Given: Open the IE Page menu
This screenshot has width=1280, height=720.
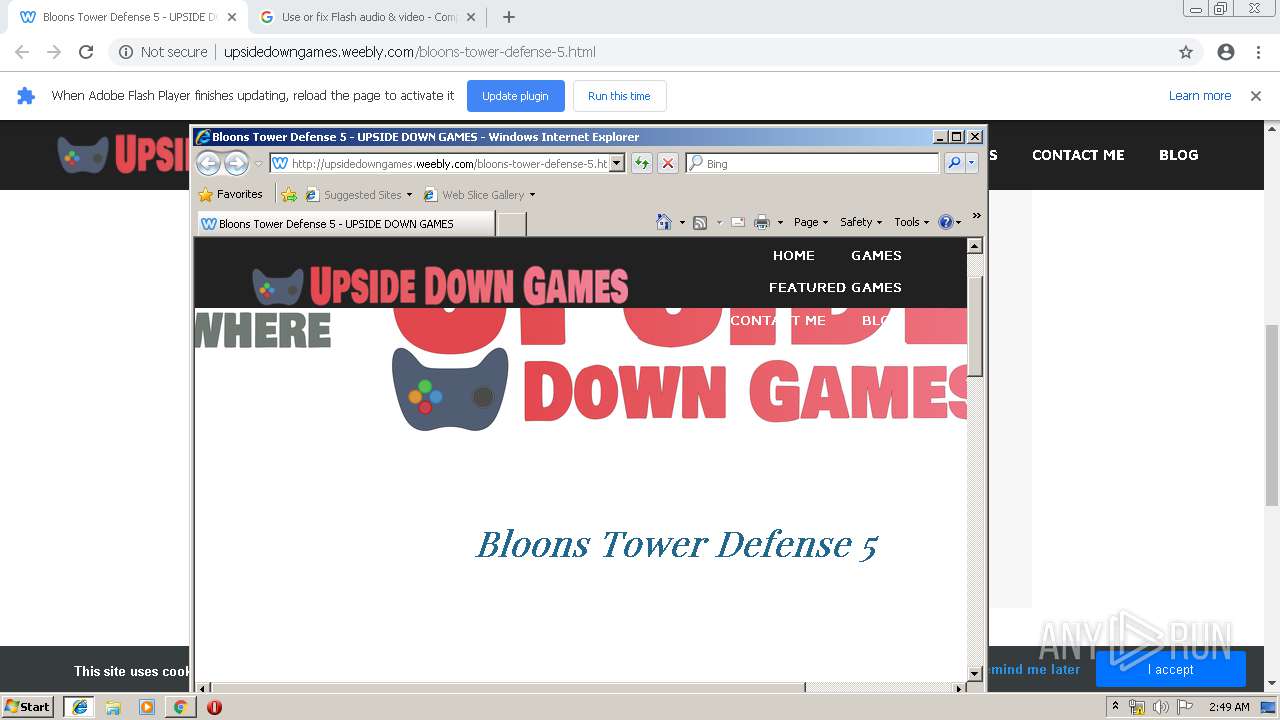Looking at the screenshot, I should click(811, 222).
